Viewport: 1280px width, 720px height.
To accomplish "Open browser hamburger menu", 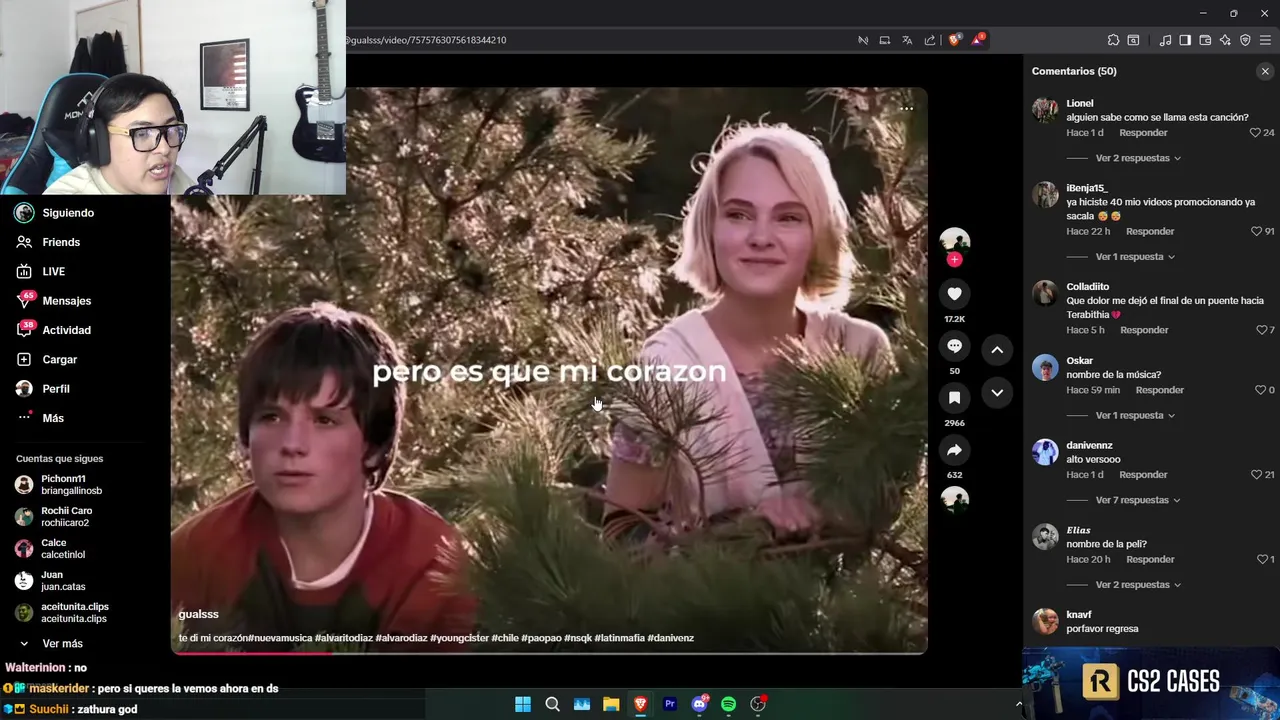I will (x=1265, y=40).
